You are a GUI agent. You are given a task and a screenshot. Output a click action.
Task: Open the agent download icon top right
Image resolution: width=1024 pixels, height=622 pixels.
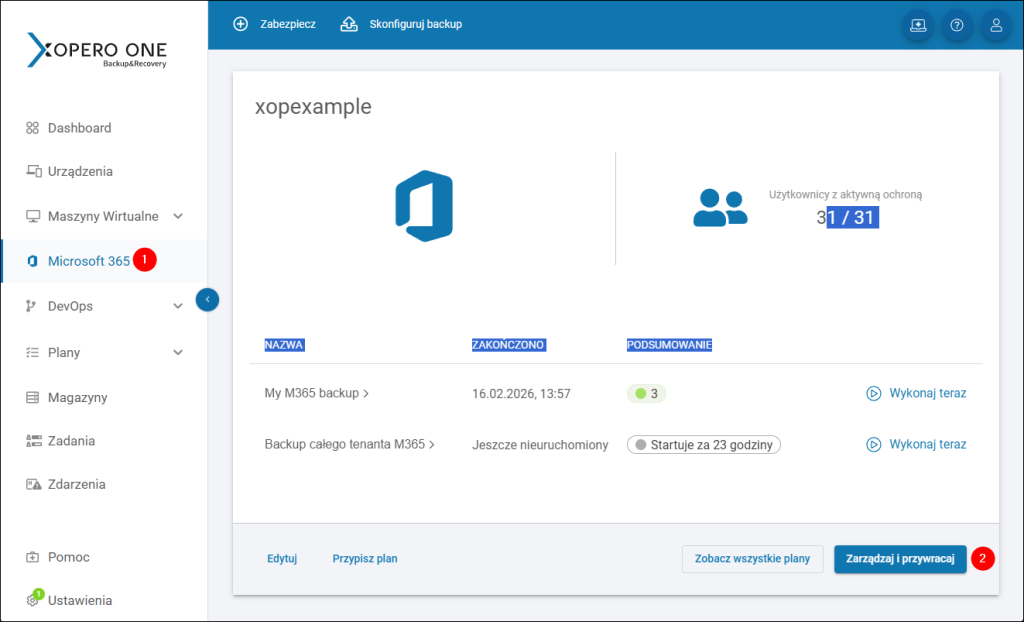click(x=917, y=26)
